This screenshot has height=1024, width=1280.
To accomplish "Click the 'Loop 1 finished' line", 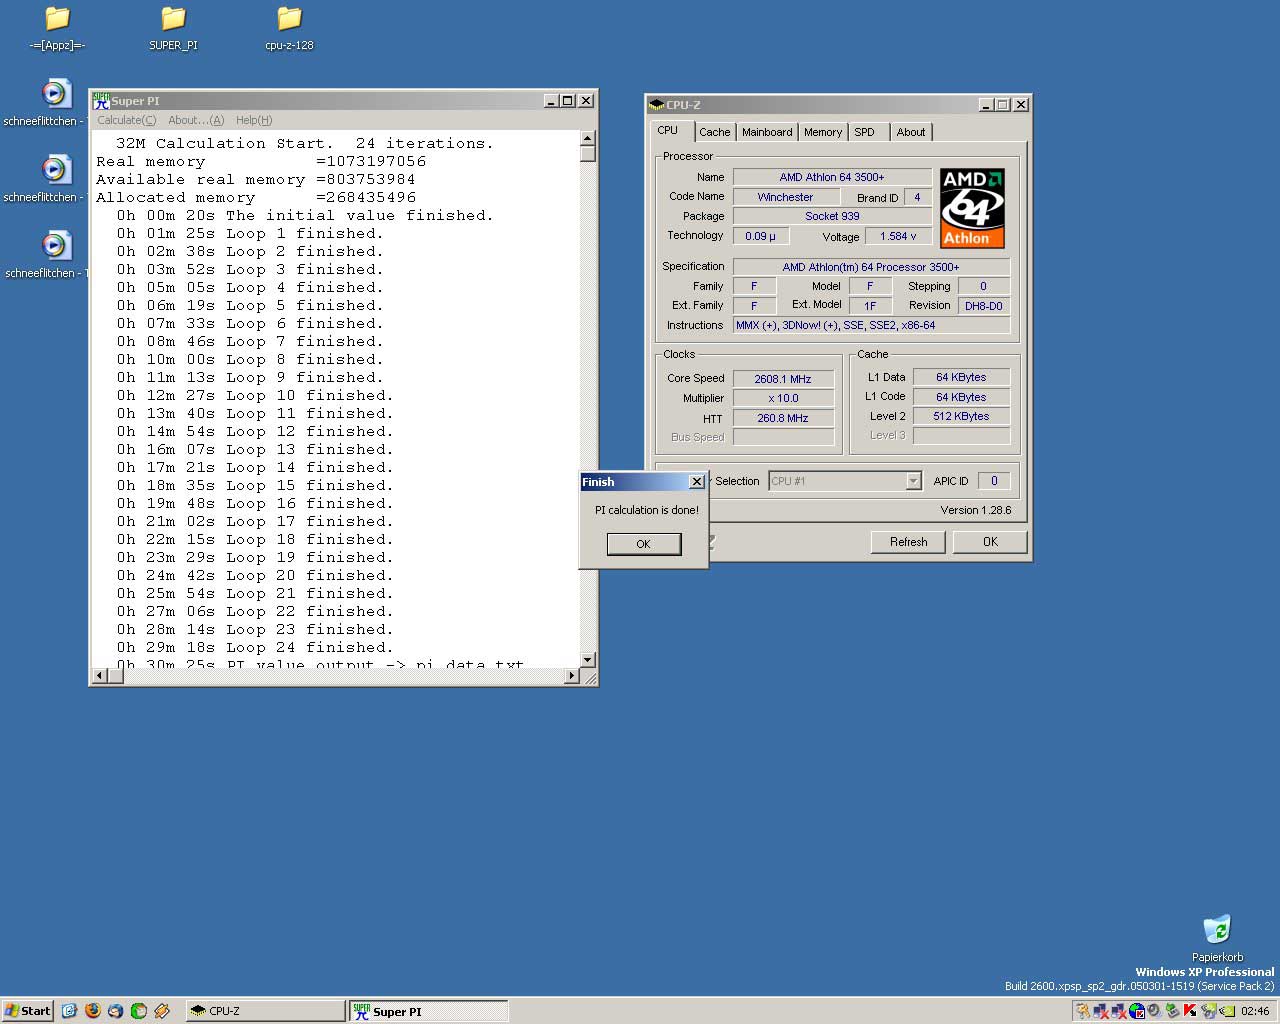I will pyautogui.click(x=249, y=233).
